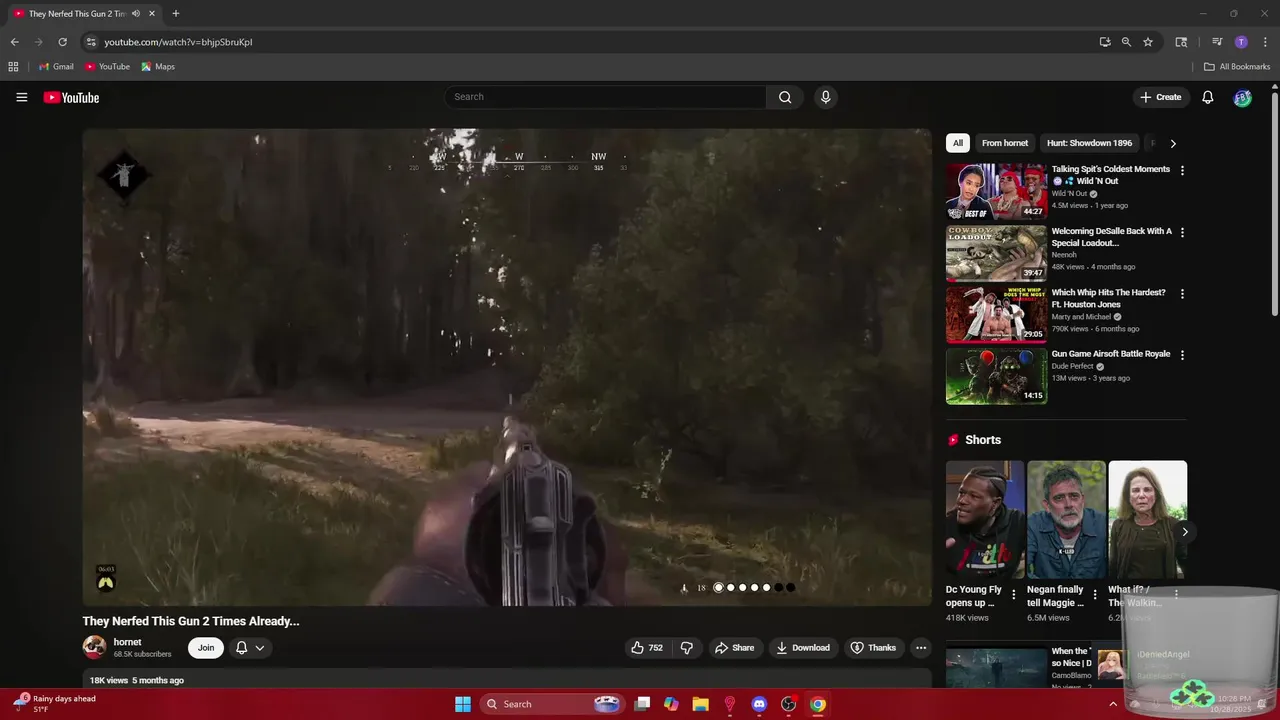Open the Maps bookmark
Screen dimensions: 1280x720
point(158,67)
